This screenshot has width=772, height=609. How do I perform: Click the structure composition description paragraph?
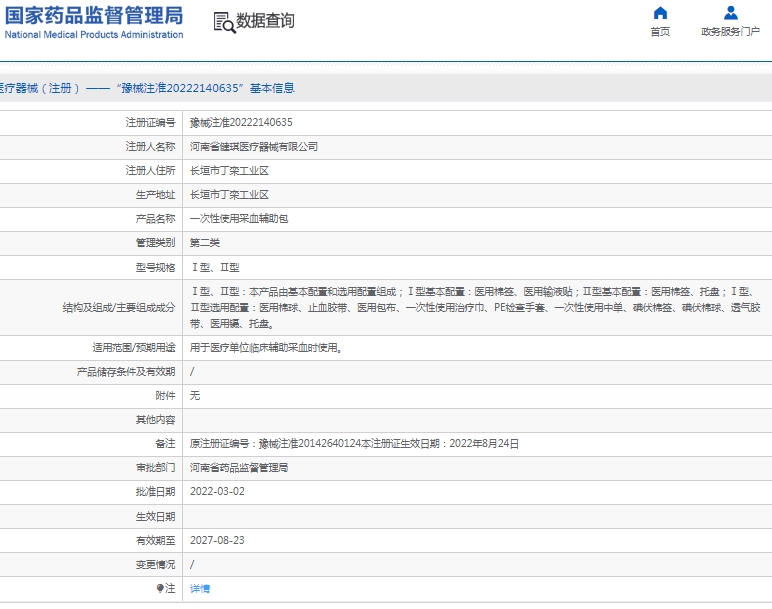[476, 308]
